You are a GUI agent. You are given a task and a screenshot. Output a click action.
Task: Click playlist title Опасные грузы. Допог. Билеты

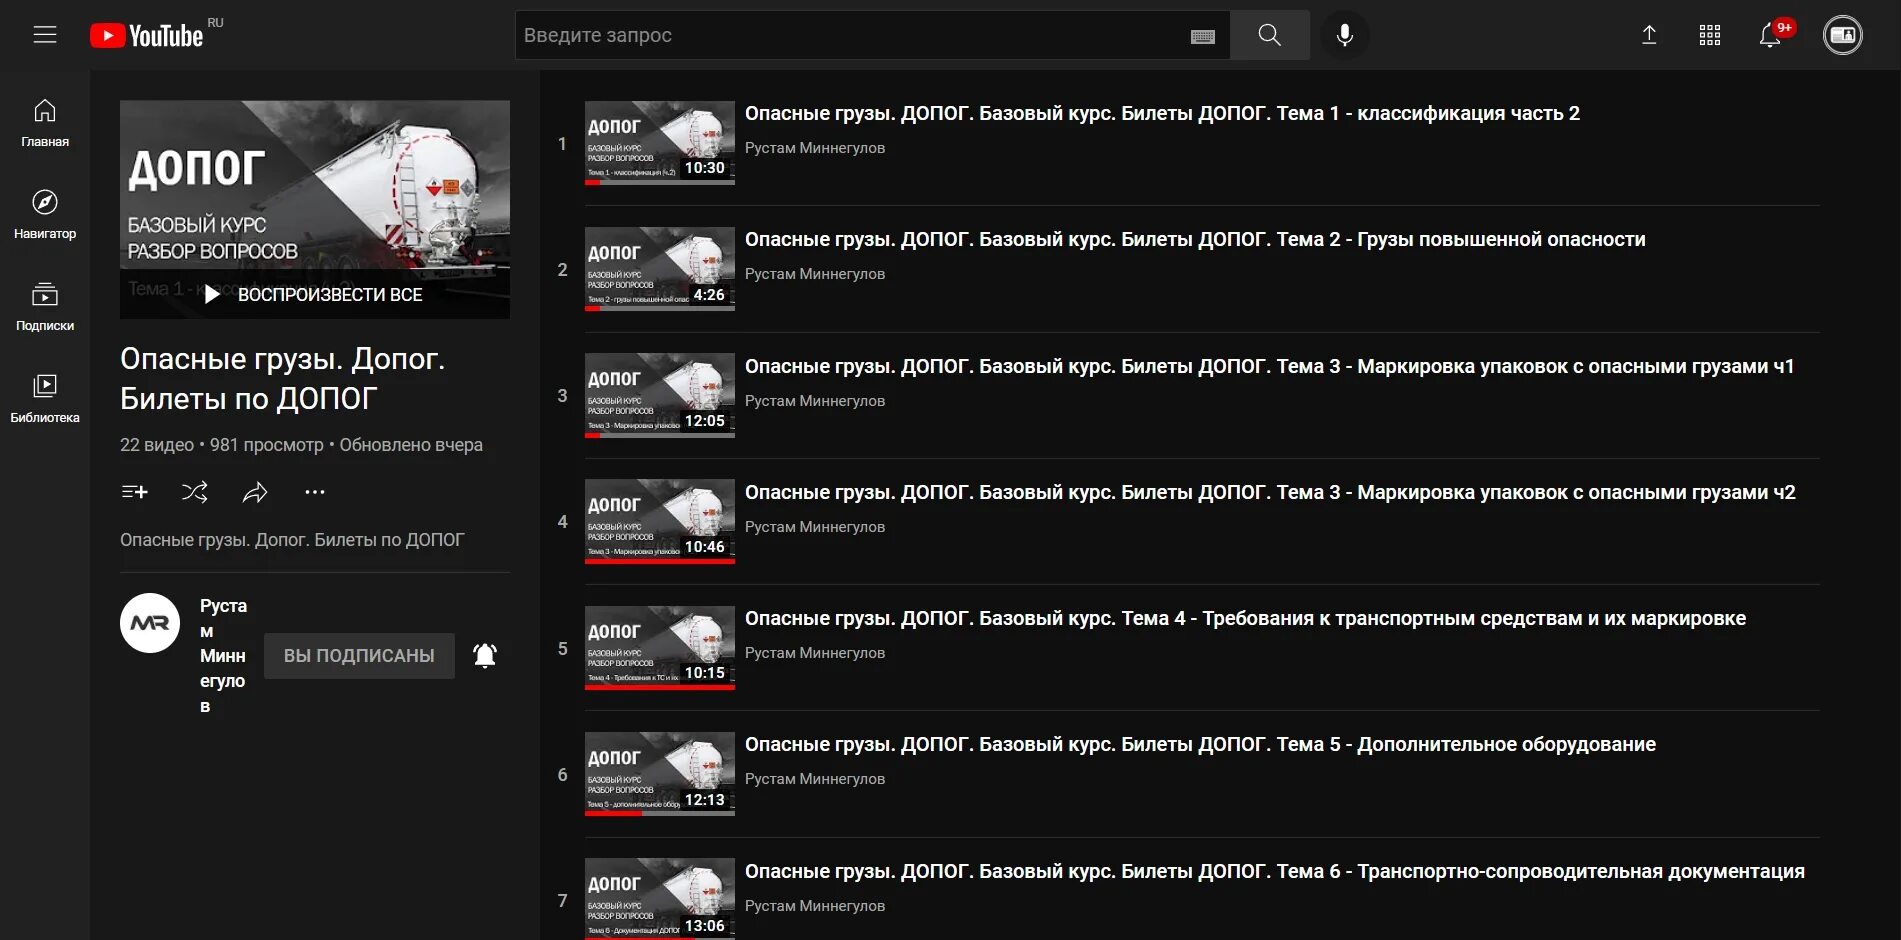click(x=283, y=378)
